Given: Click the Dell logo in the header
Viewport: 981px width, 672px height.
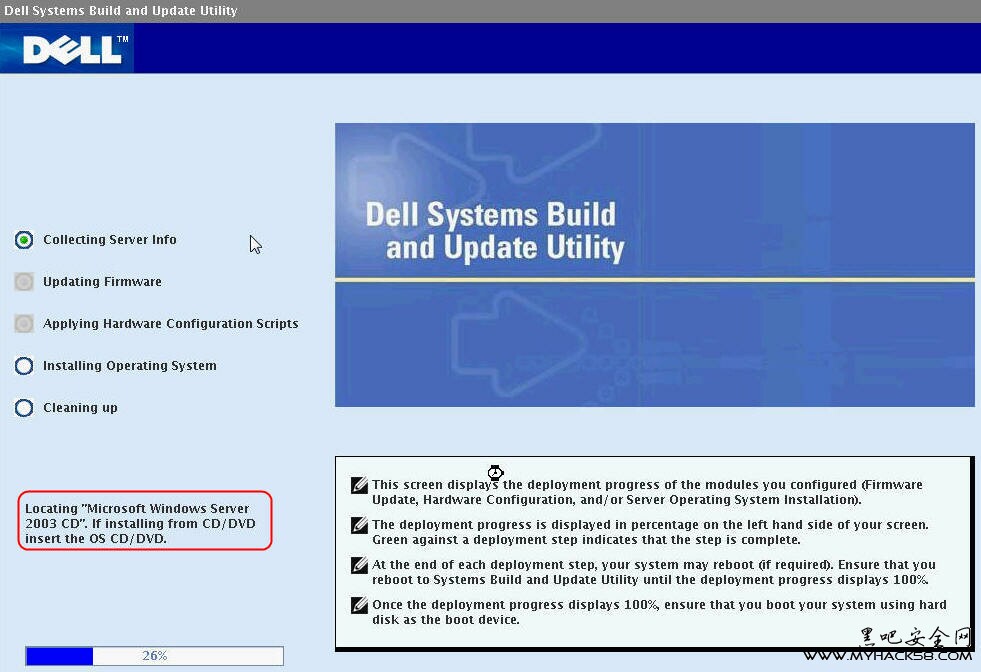Looking at the screenshot, I should tap(76, 49).
